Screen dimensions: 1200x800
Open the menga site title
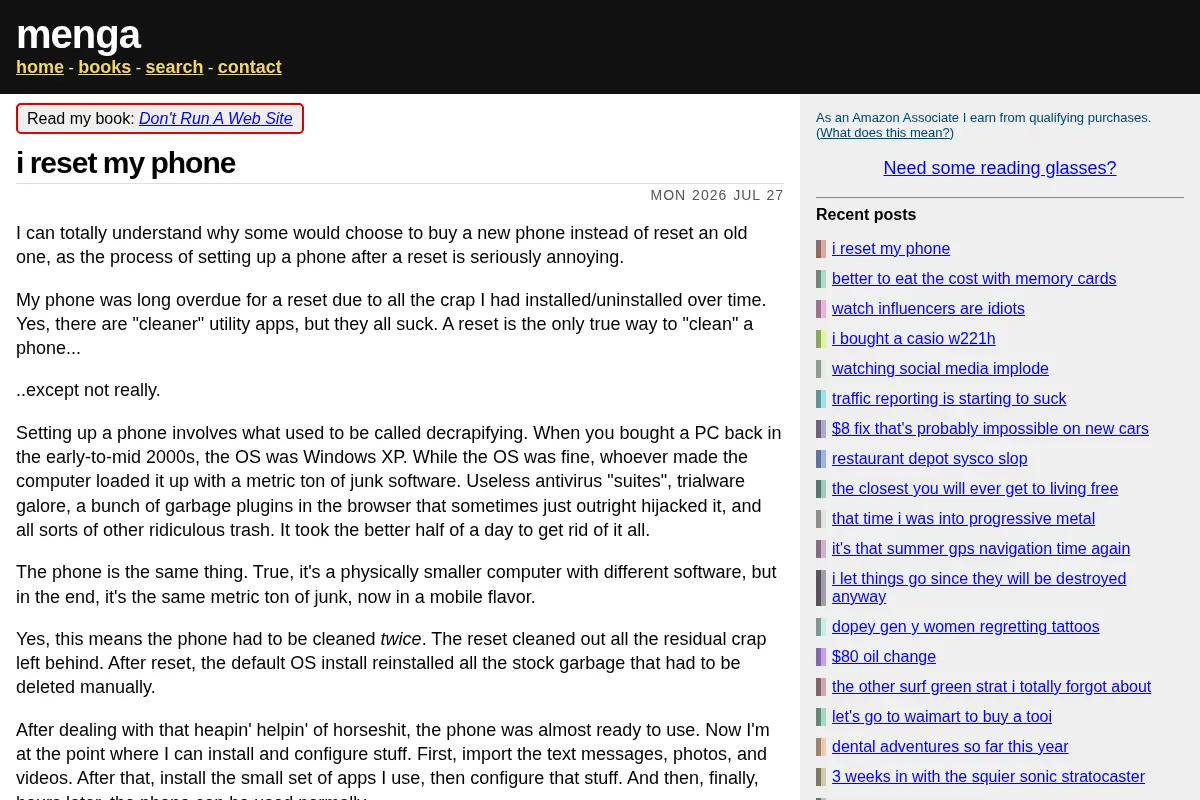click(x=78, y=34)
